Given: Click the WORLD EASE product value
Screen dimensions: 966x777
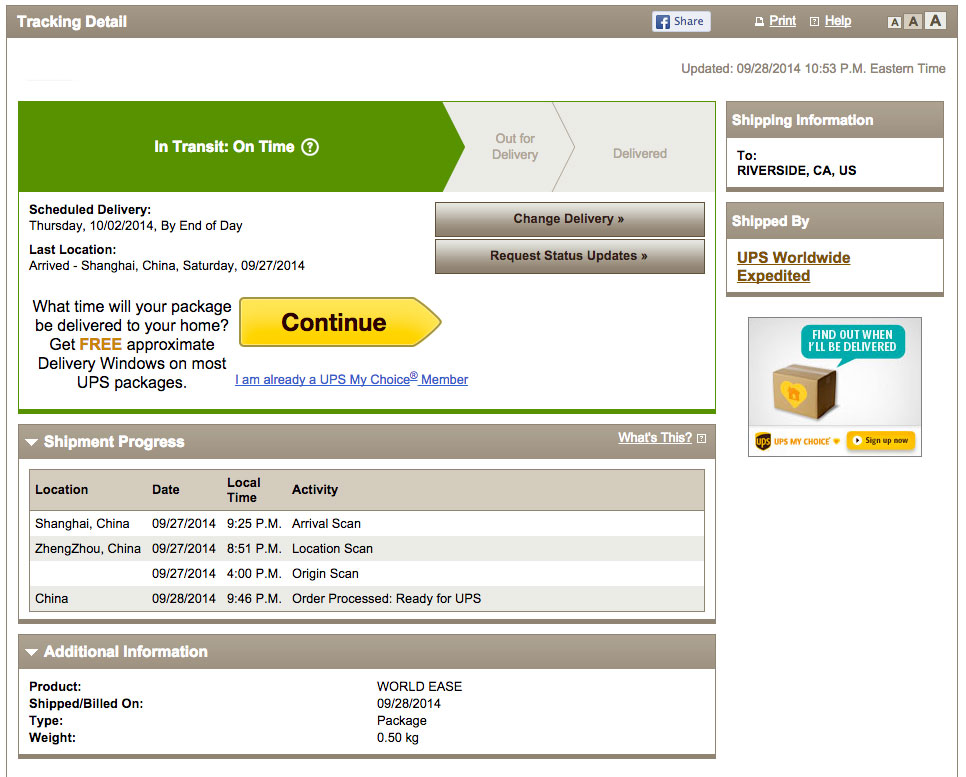Looking at the screenshot, I should coord(419,686).
